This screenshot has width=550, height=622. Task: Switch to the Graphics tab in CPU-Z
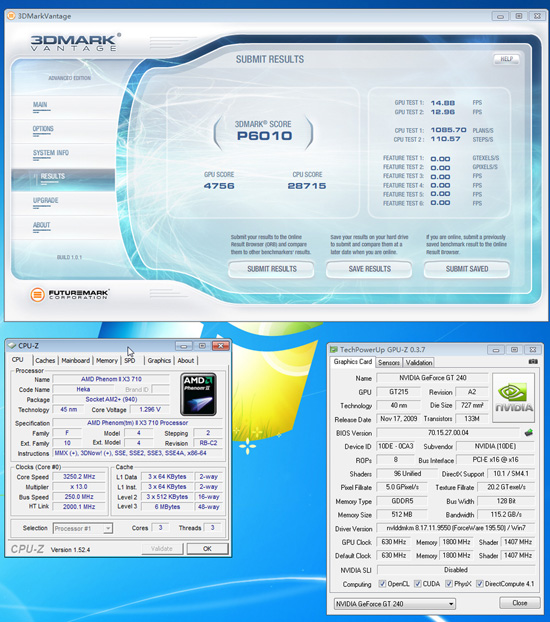159,360
